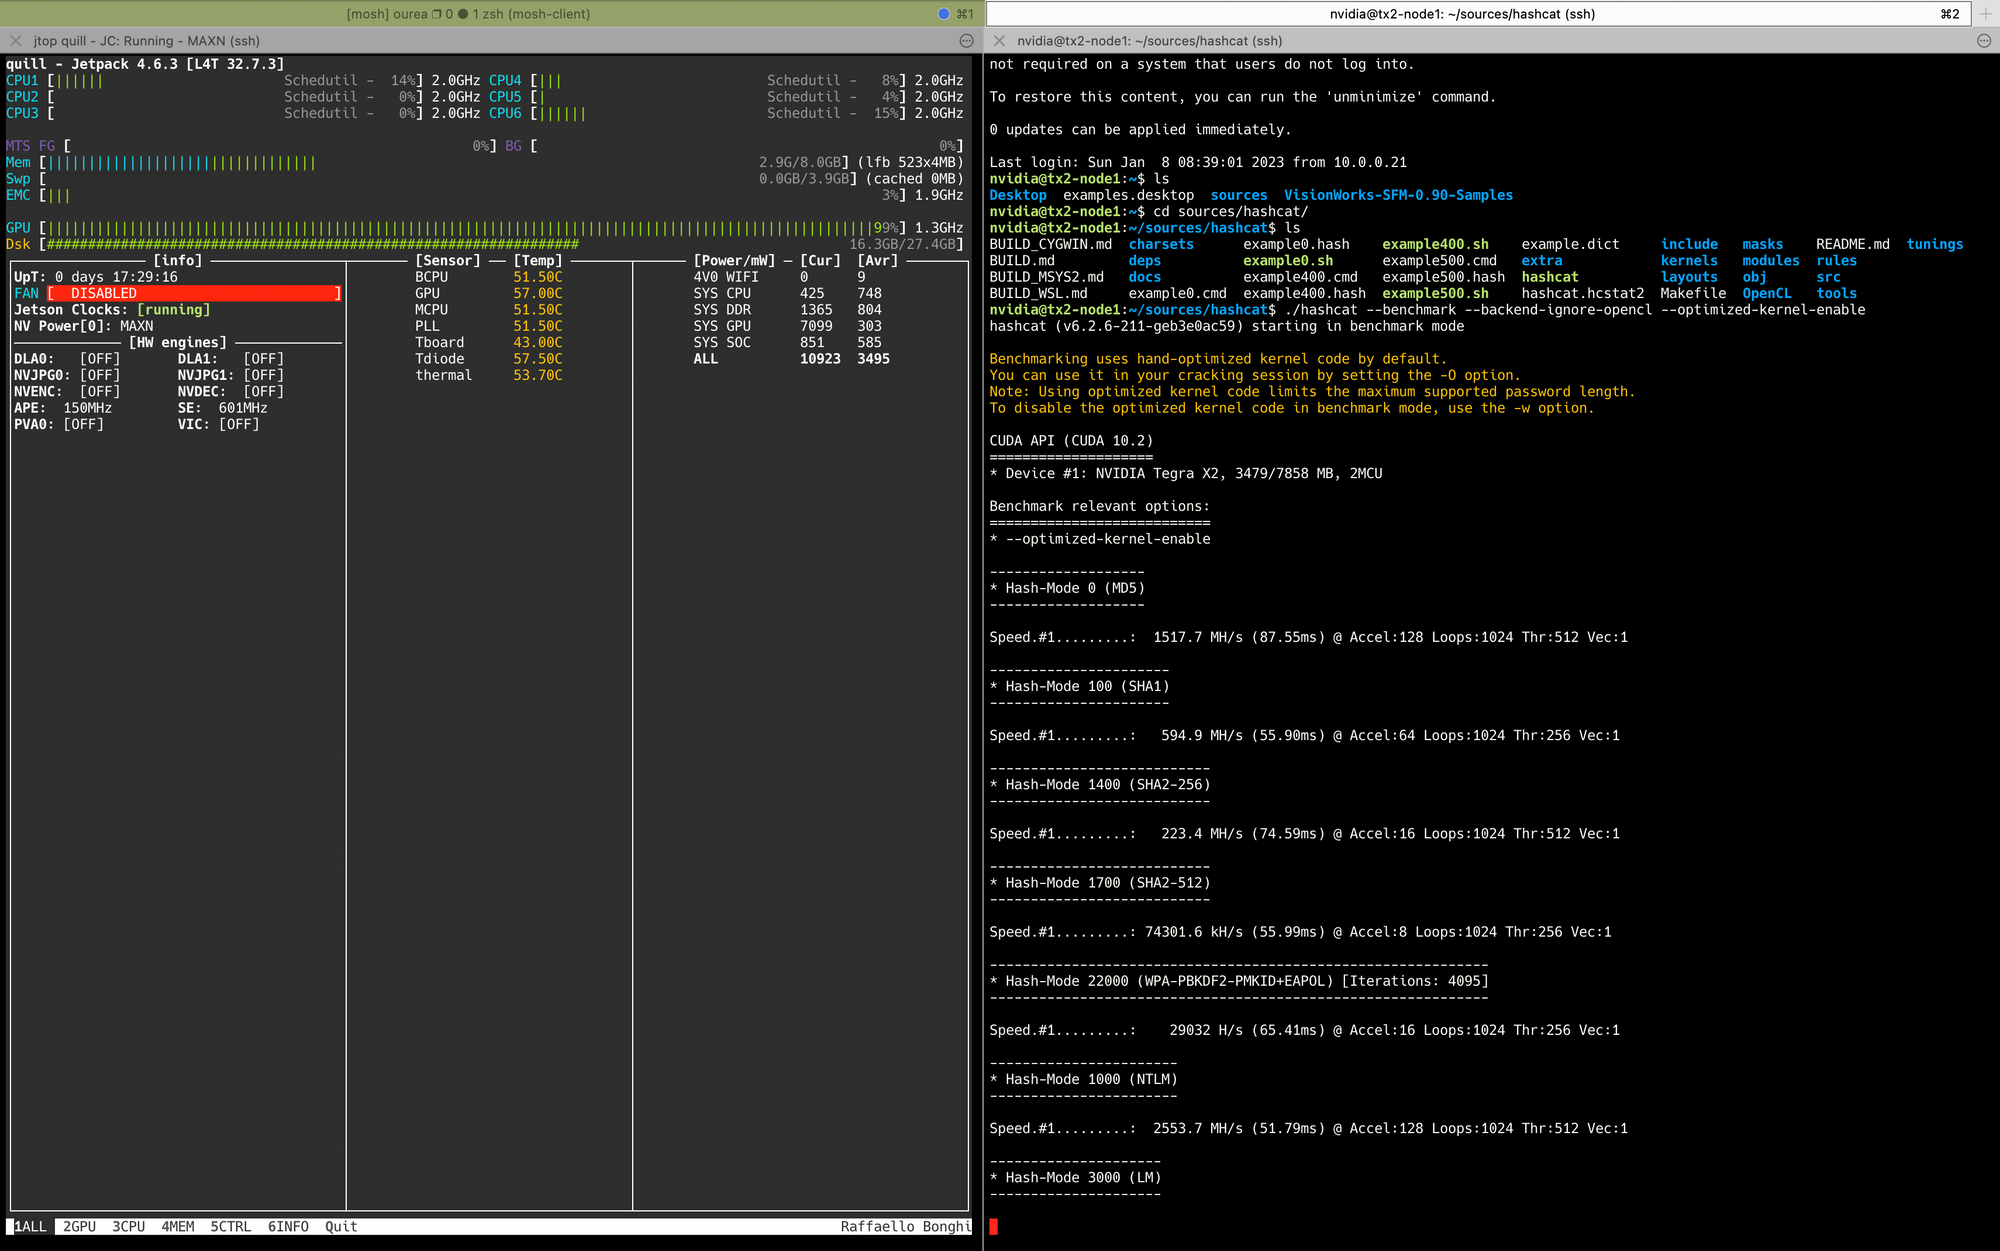This screenshot has width=2000, height=1251.
Task: Click the NVENC OFF entry
Action: pyautogui.click(x=67, y=392)
